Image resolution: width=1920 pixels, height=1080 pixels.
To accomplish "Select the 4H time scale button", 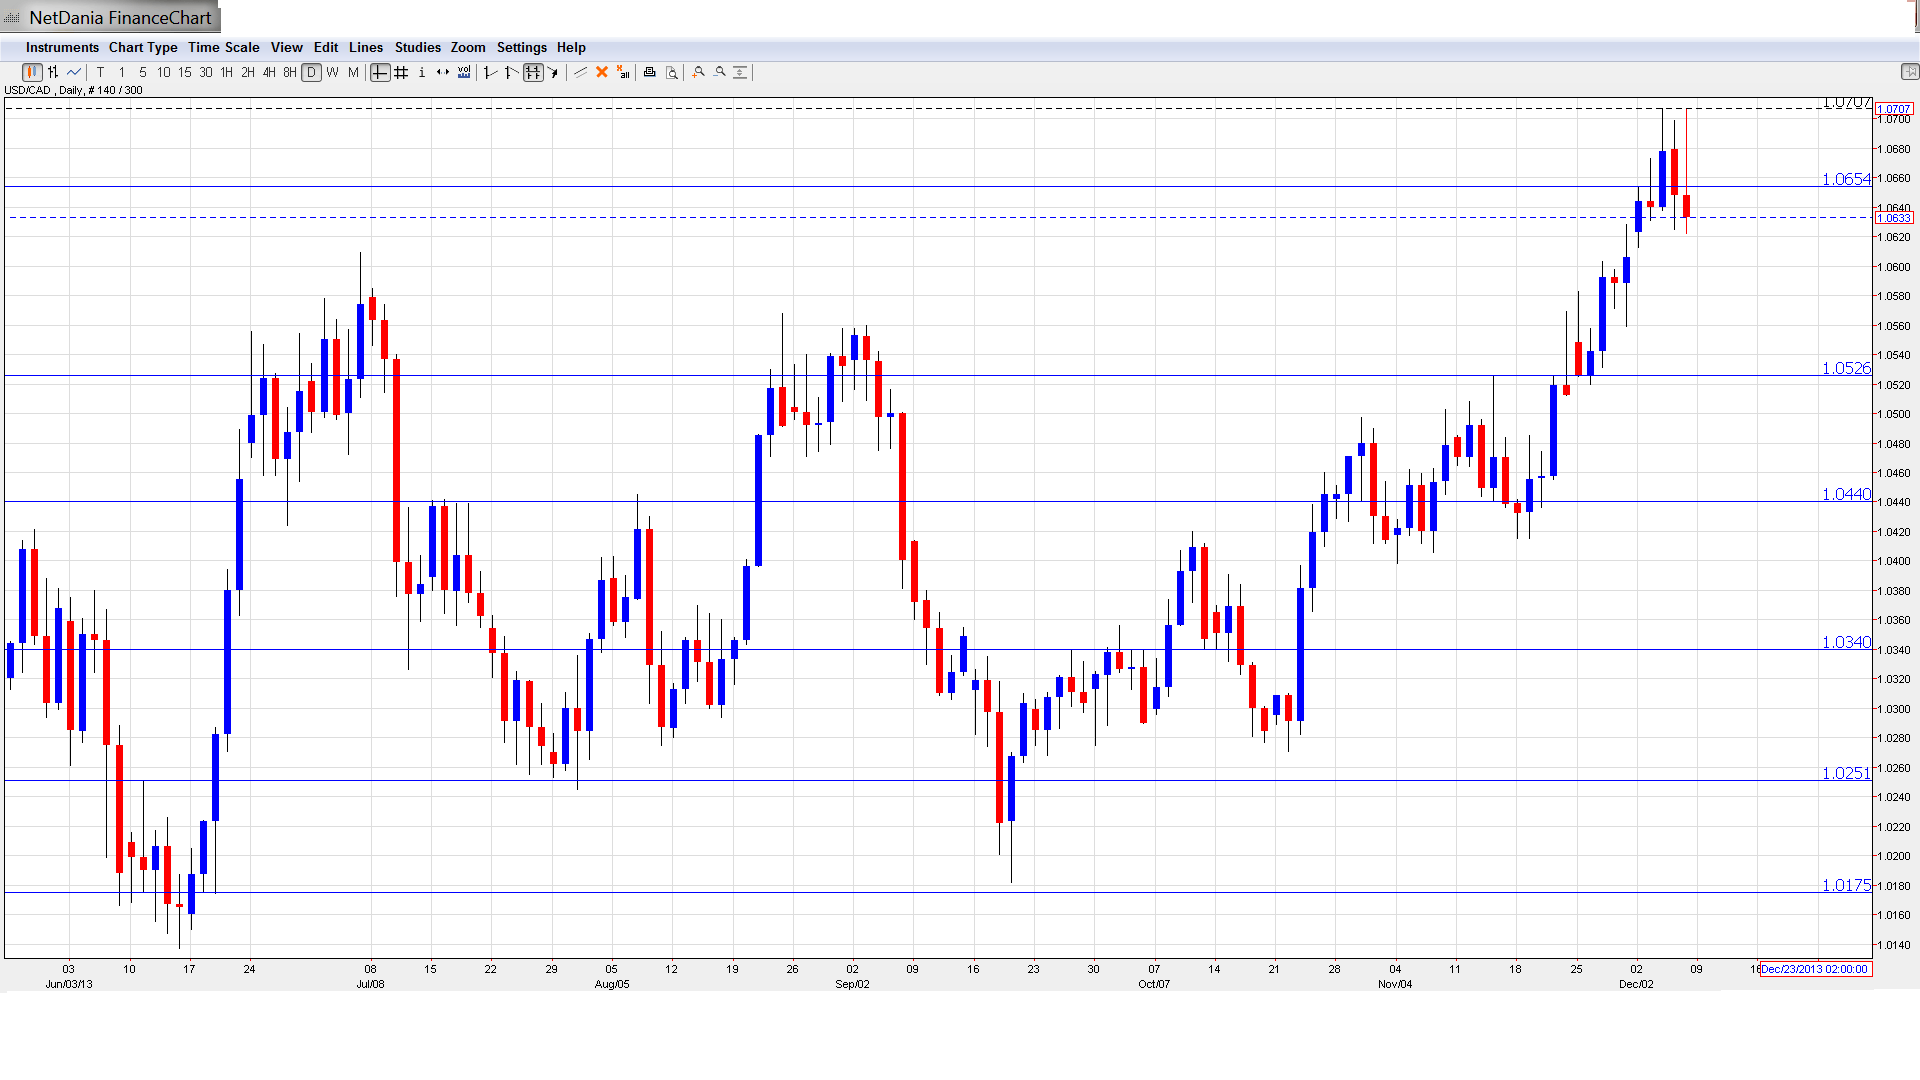I will [269, 72].
